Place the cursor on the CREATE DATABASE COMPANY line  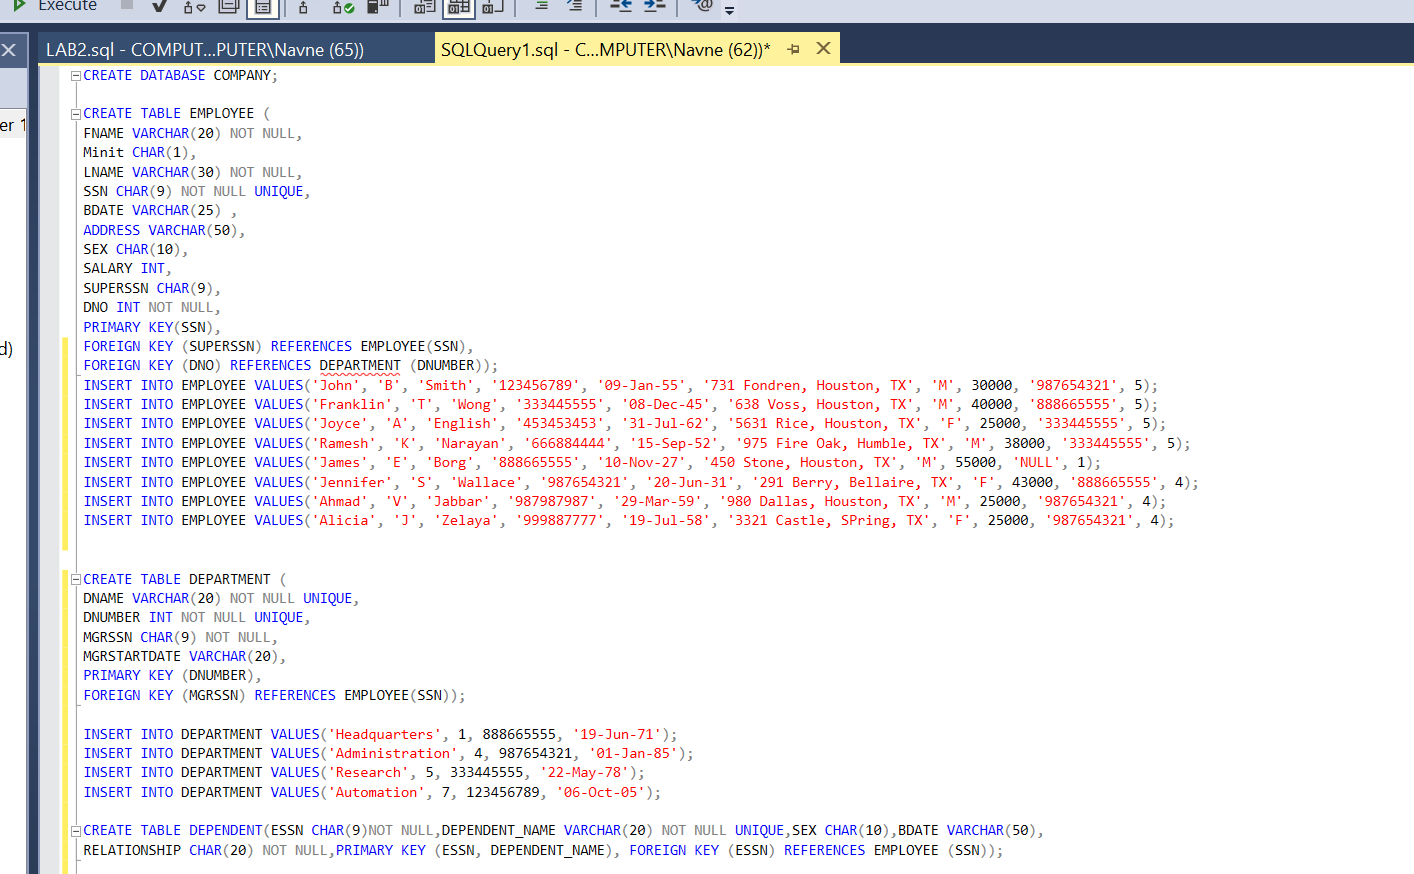180,75
